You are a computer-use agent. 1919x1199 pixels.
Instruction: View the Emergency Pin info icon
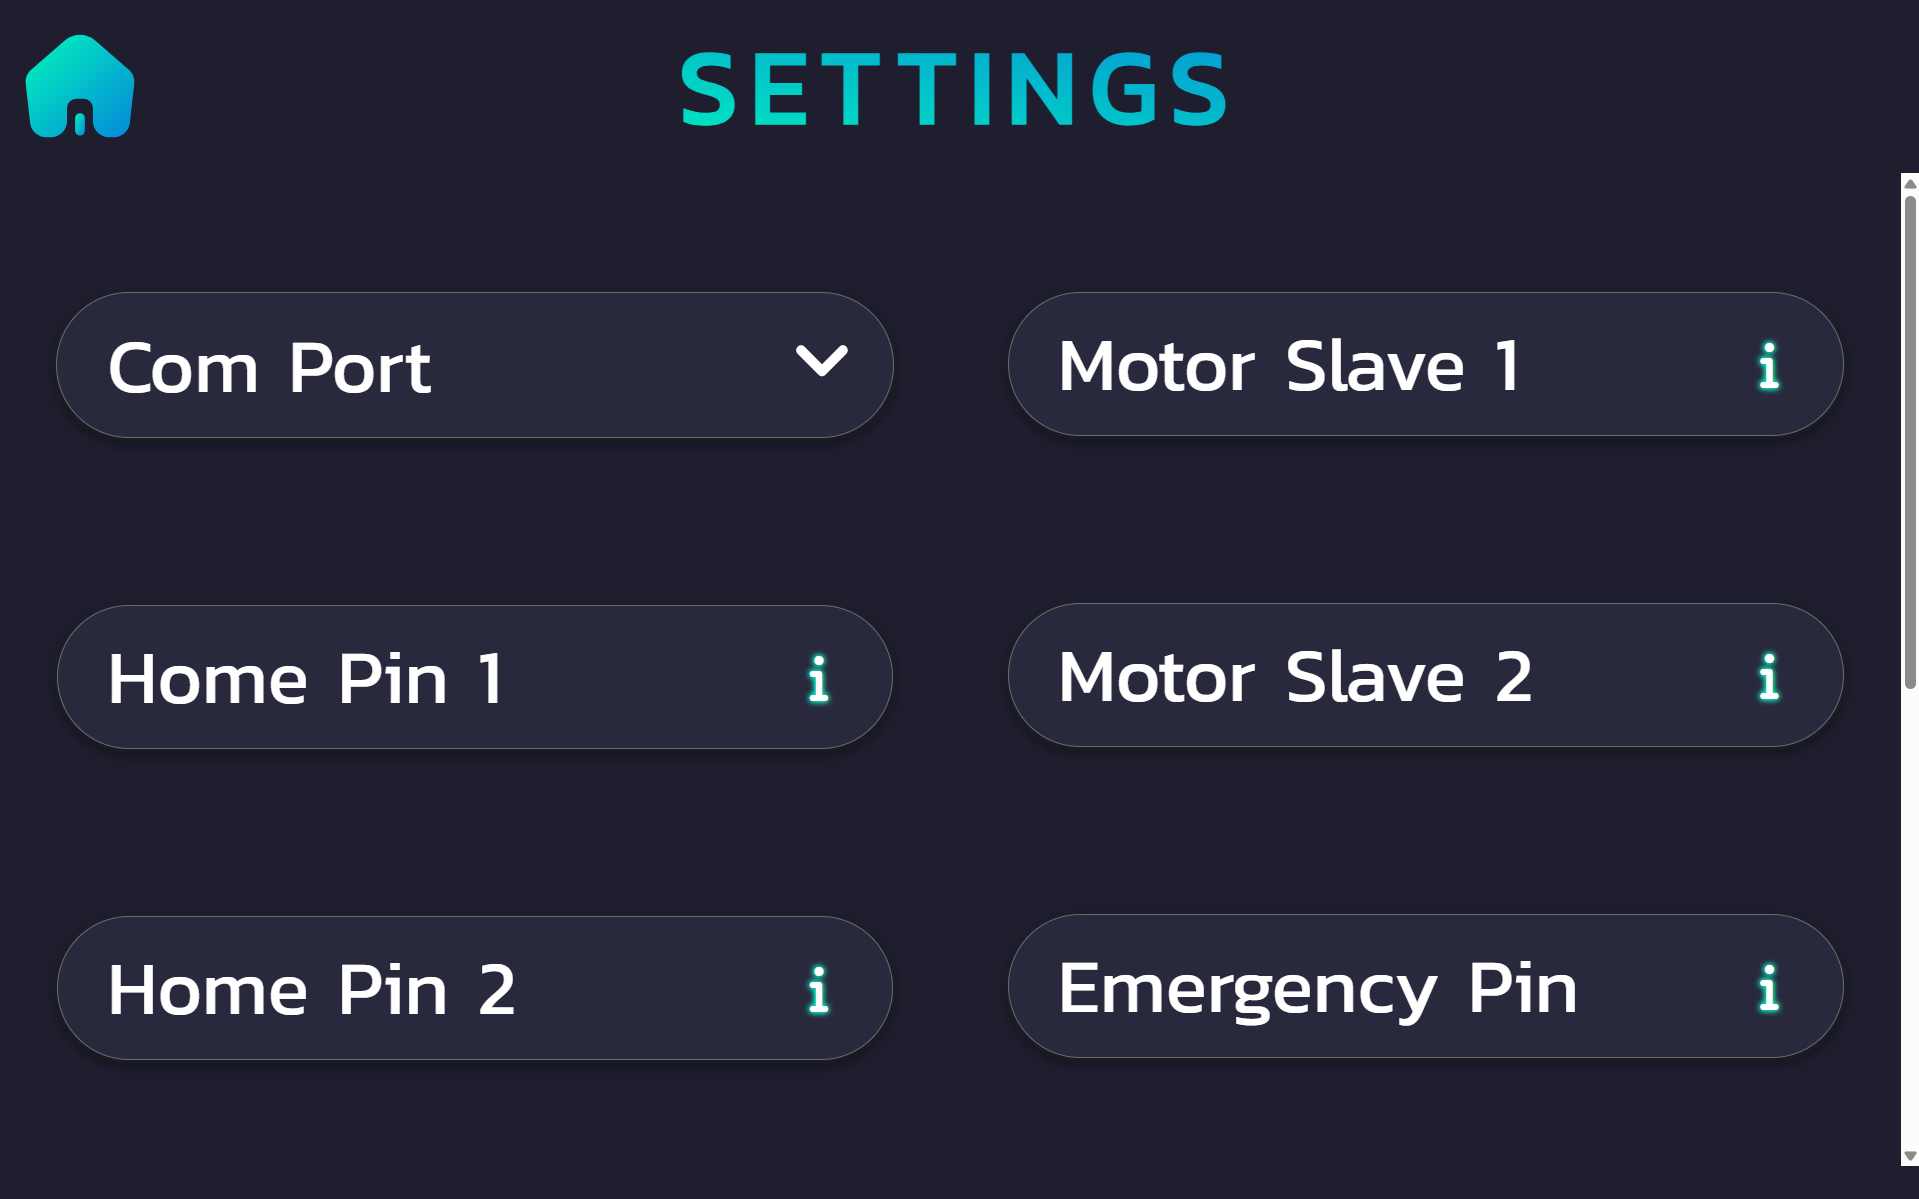[1768, 988]
